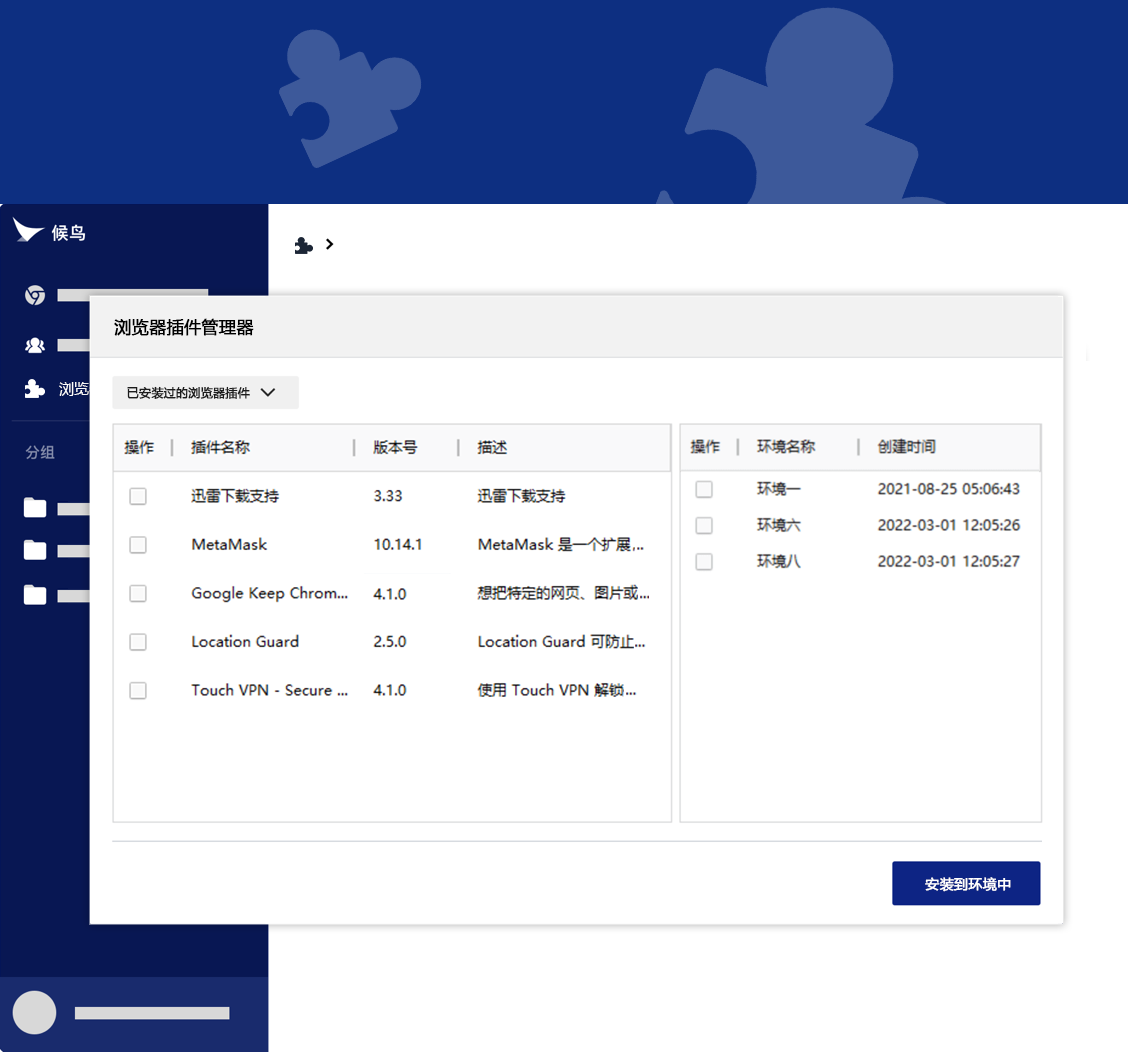Check the 迅雷下载支持 plugin checkbox

click(138, 497)
